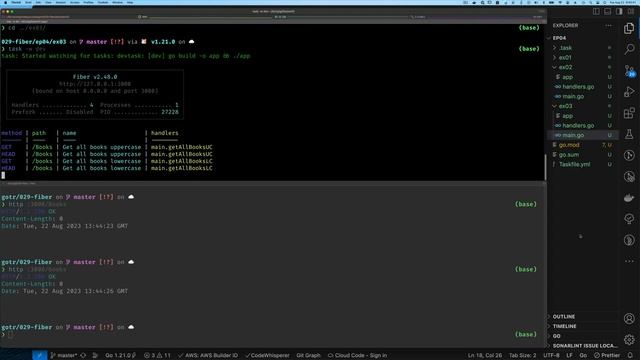Click top terminal scrollbar
This screenshot has height=360, width=640.
[x=545, y=167]
